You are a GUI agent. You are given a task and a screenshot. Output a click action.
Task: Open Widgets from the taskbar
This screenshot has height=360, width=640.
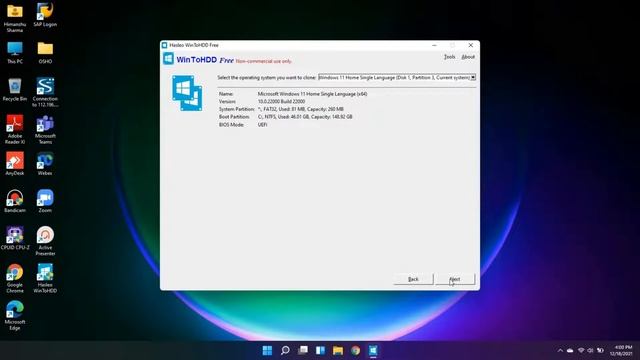tap(320, 350)
